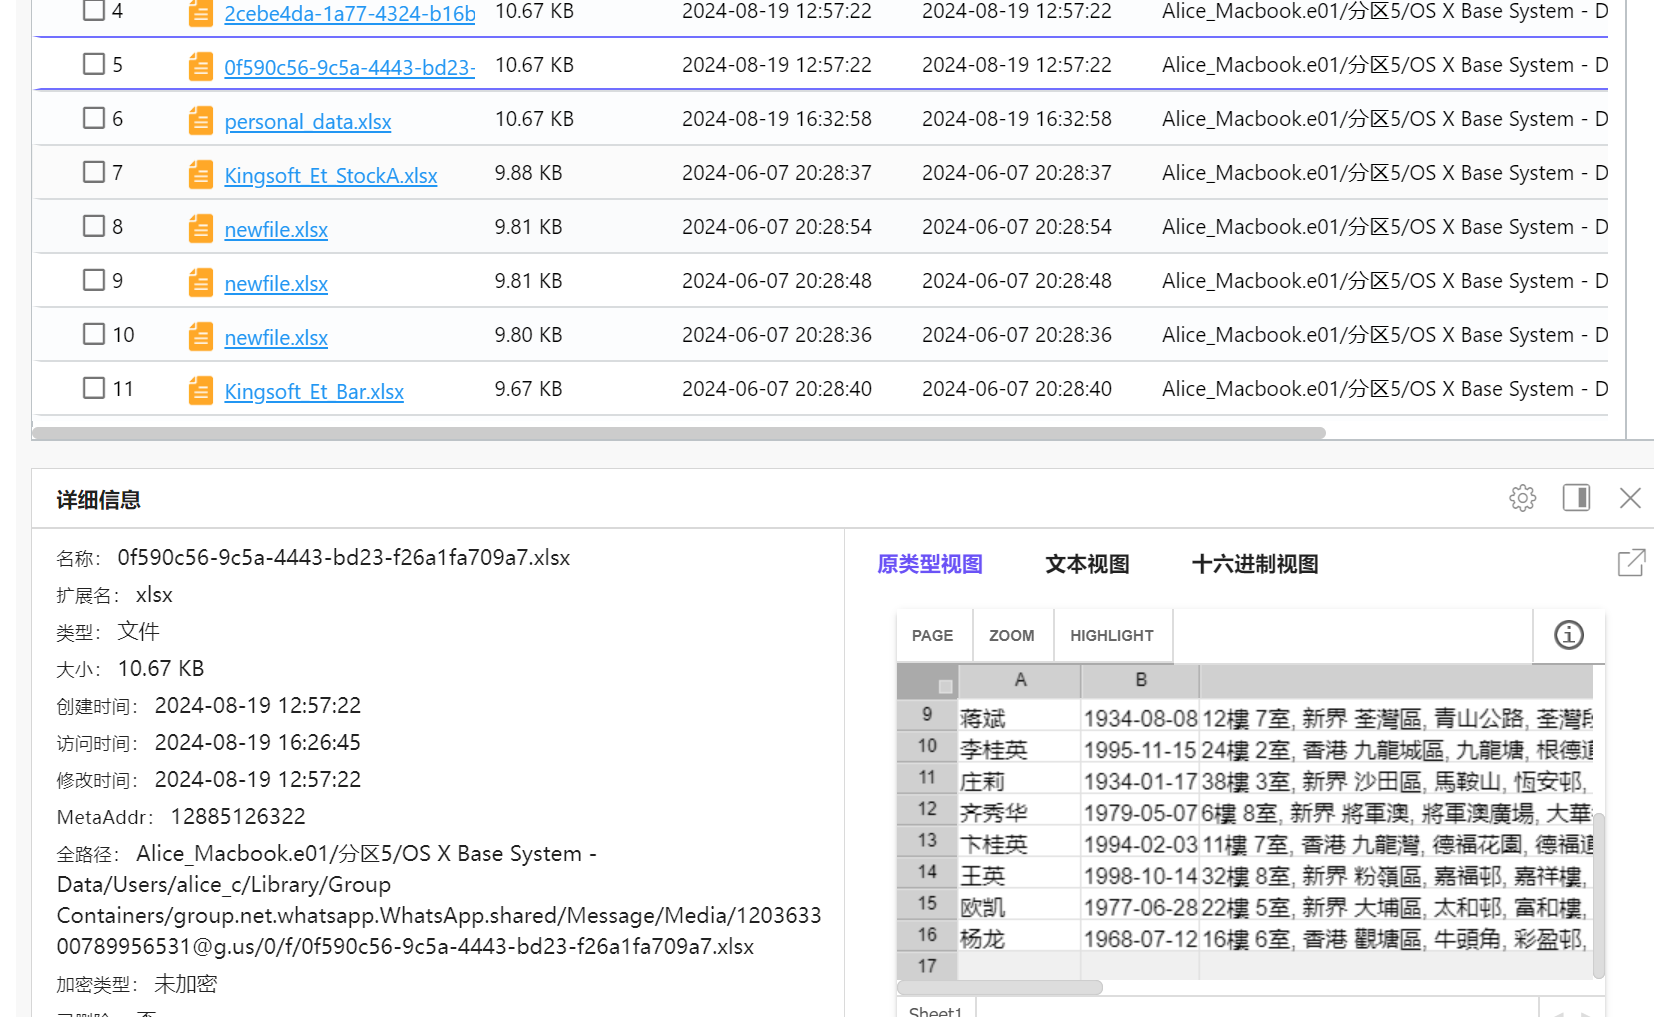1654x1017 pixels.
Task: Select spreadsheet row 17 header
Action: pos(927,966)
